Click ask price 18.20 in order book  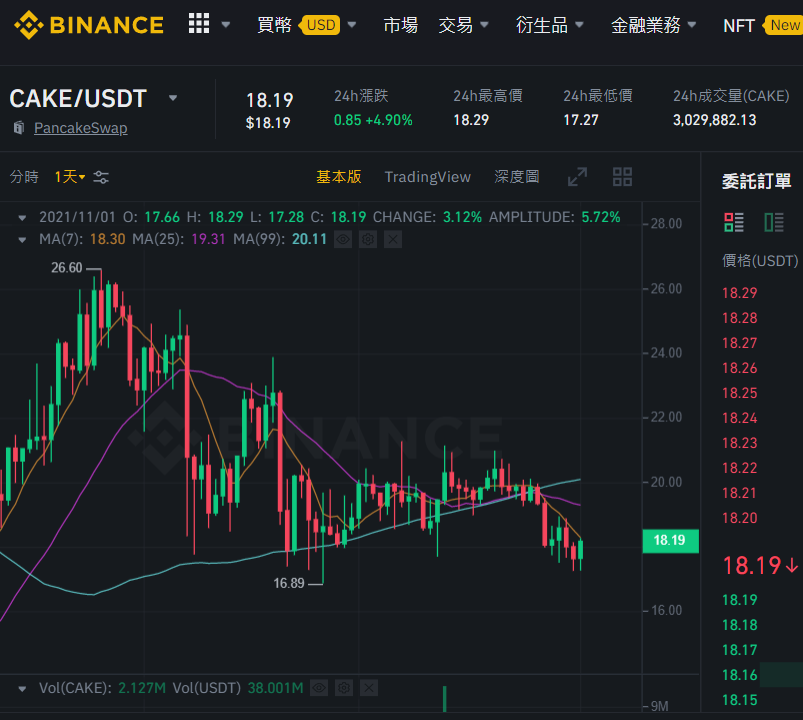pos(739,518)
